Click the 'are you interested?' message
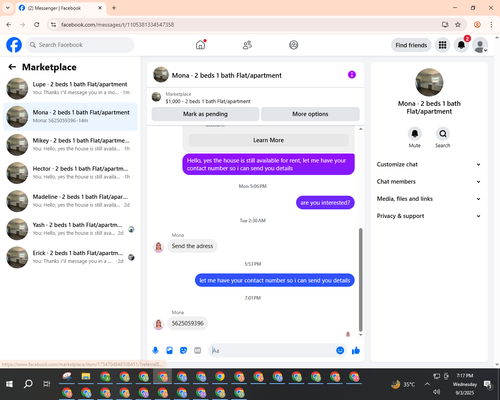This screenshot has height=400, width=500. point(325,203)
